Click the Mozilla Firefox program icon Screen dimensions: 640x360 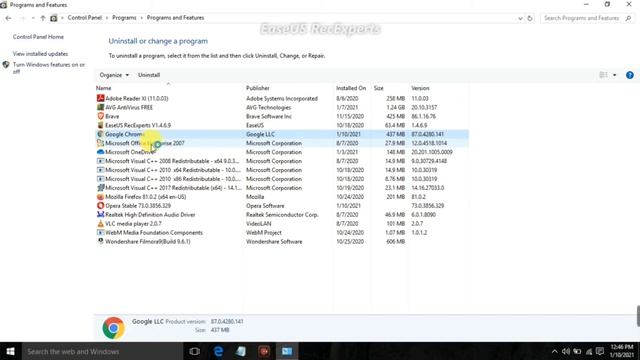(x=100, y=197)
